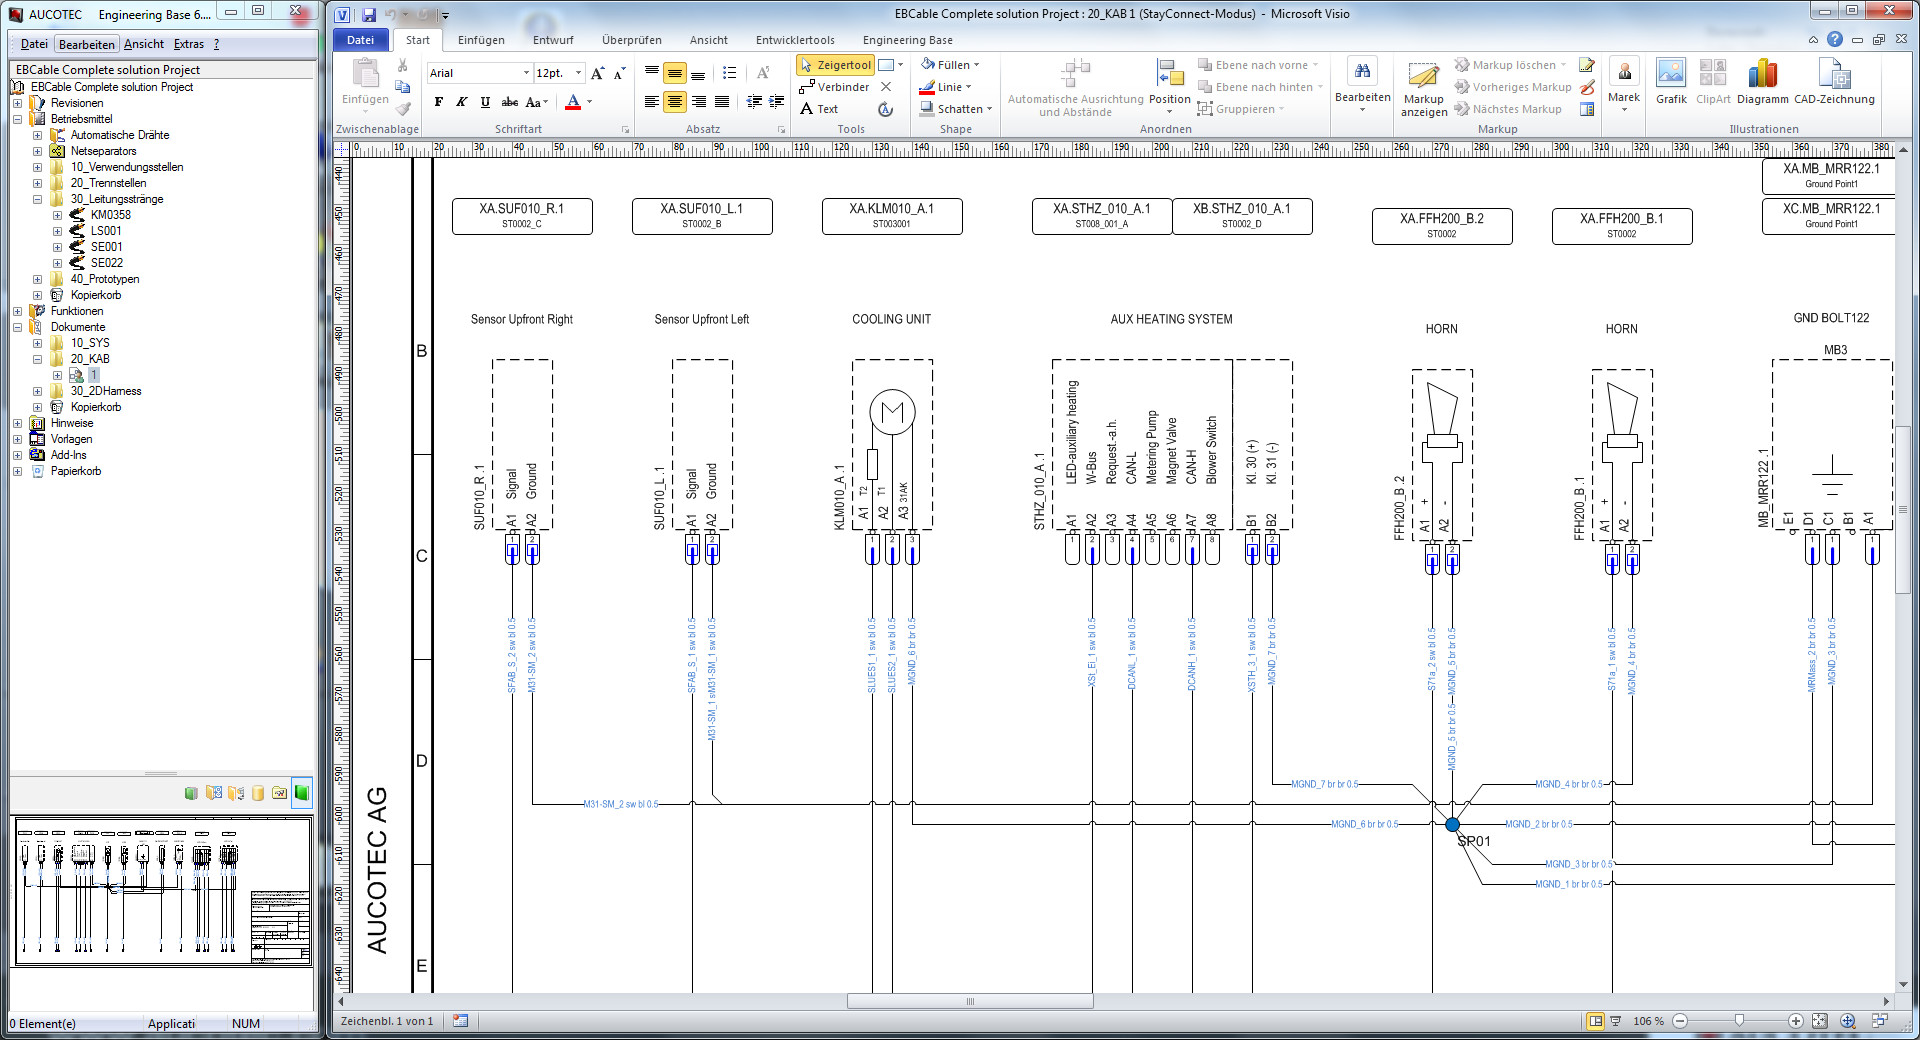Open the Arial font name dropdown

click(526, 73)
